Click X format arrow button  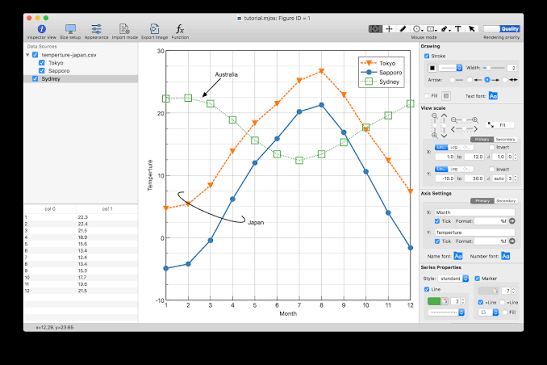coord(512,221)
